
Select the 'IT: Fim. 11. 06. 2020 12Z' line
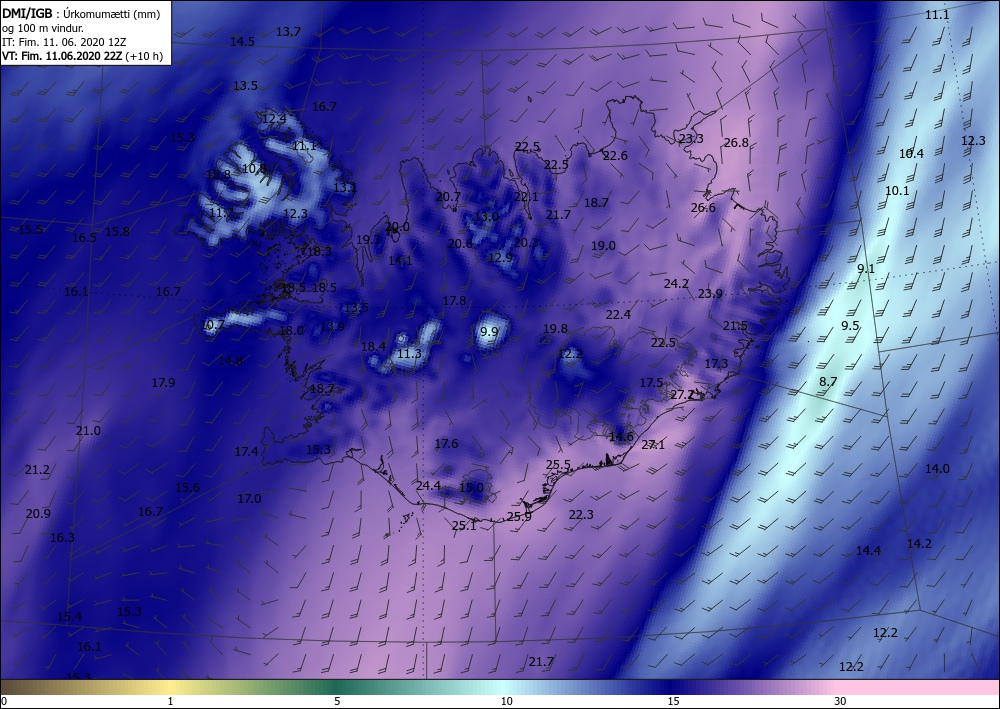[x=64, y=42]
